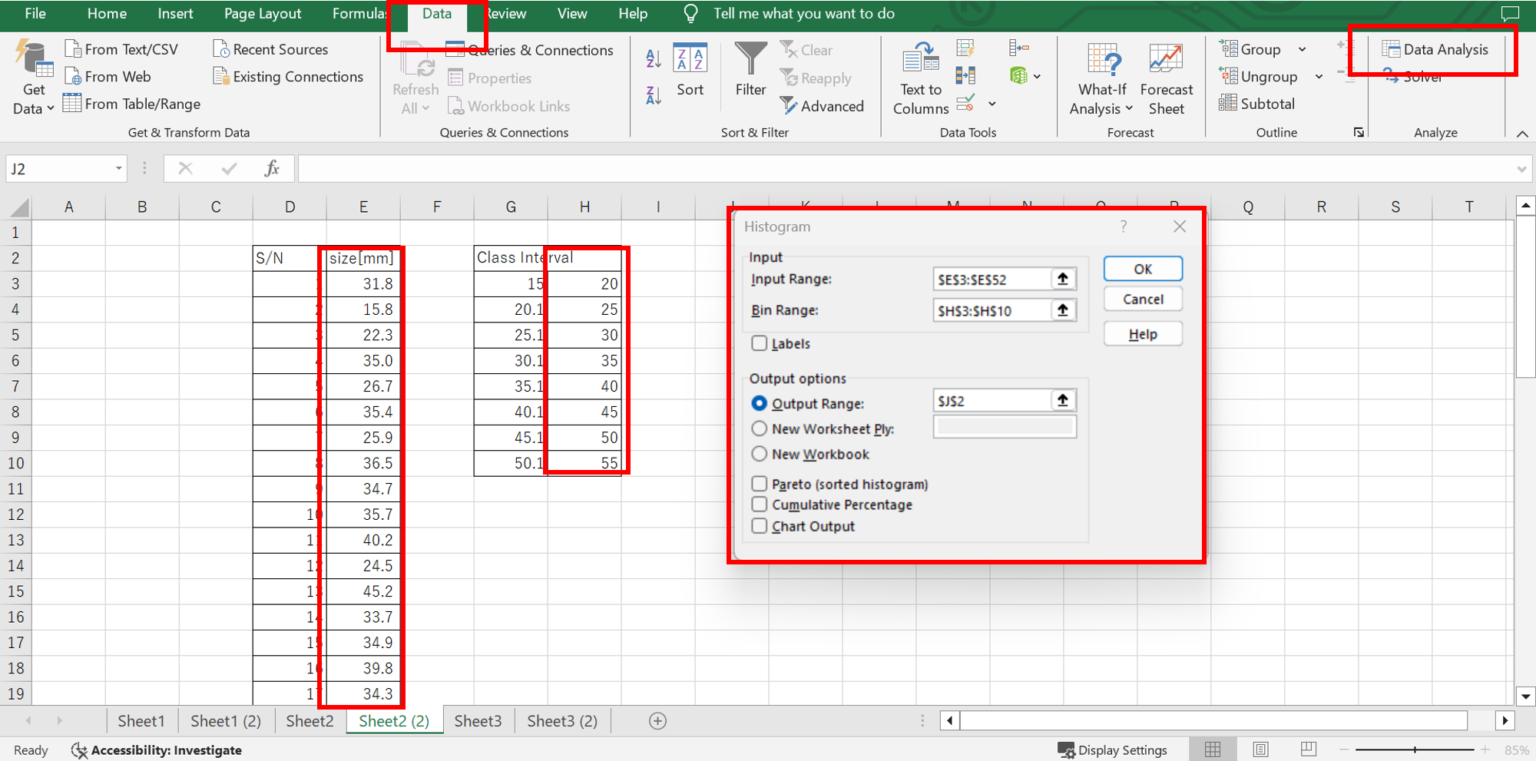Select New Worksheet Ply radio button
Viewport: 1536px width, 761px height.
pyautogui.click(x=759, y=429)
